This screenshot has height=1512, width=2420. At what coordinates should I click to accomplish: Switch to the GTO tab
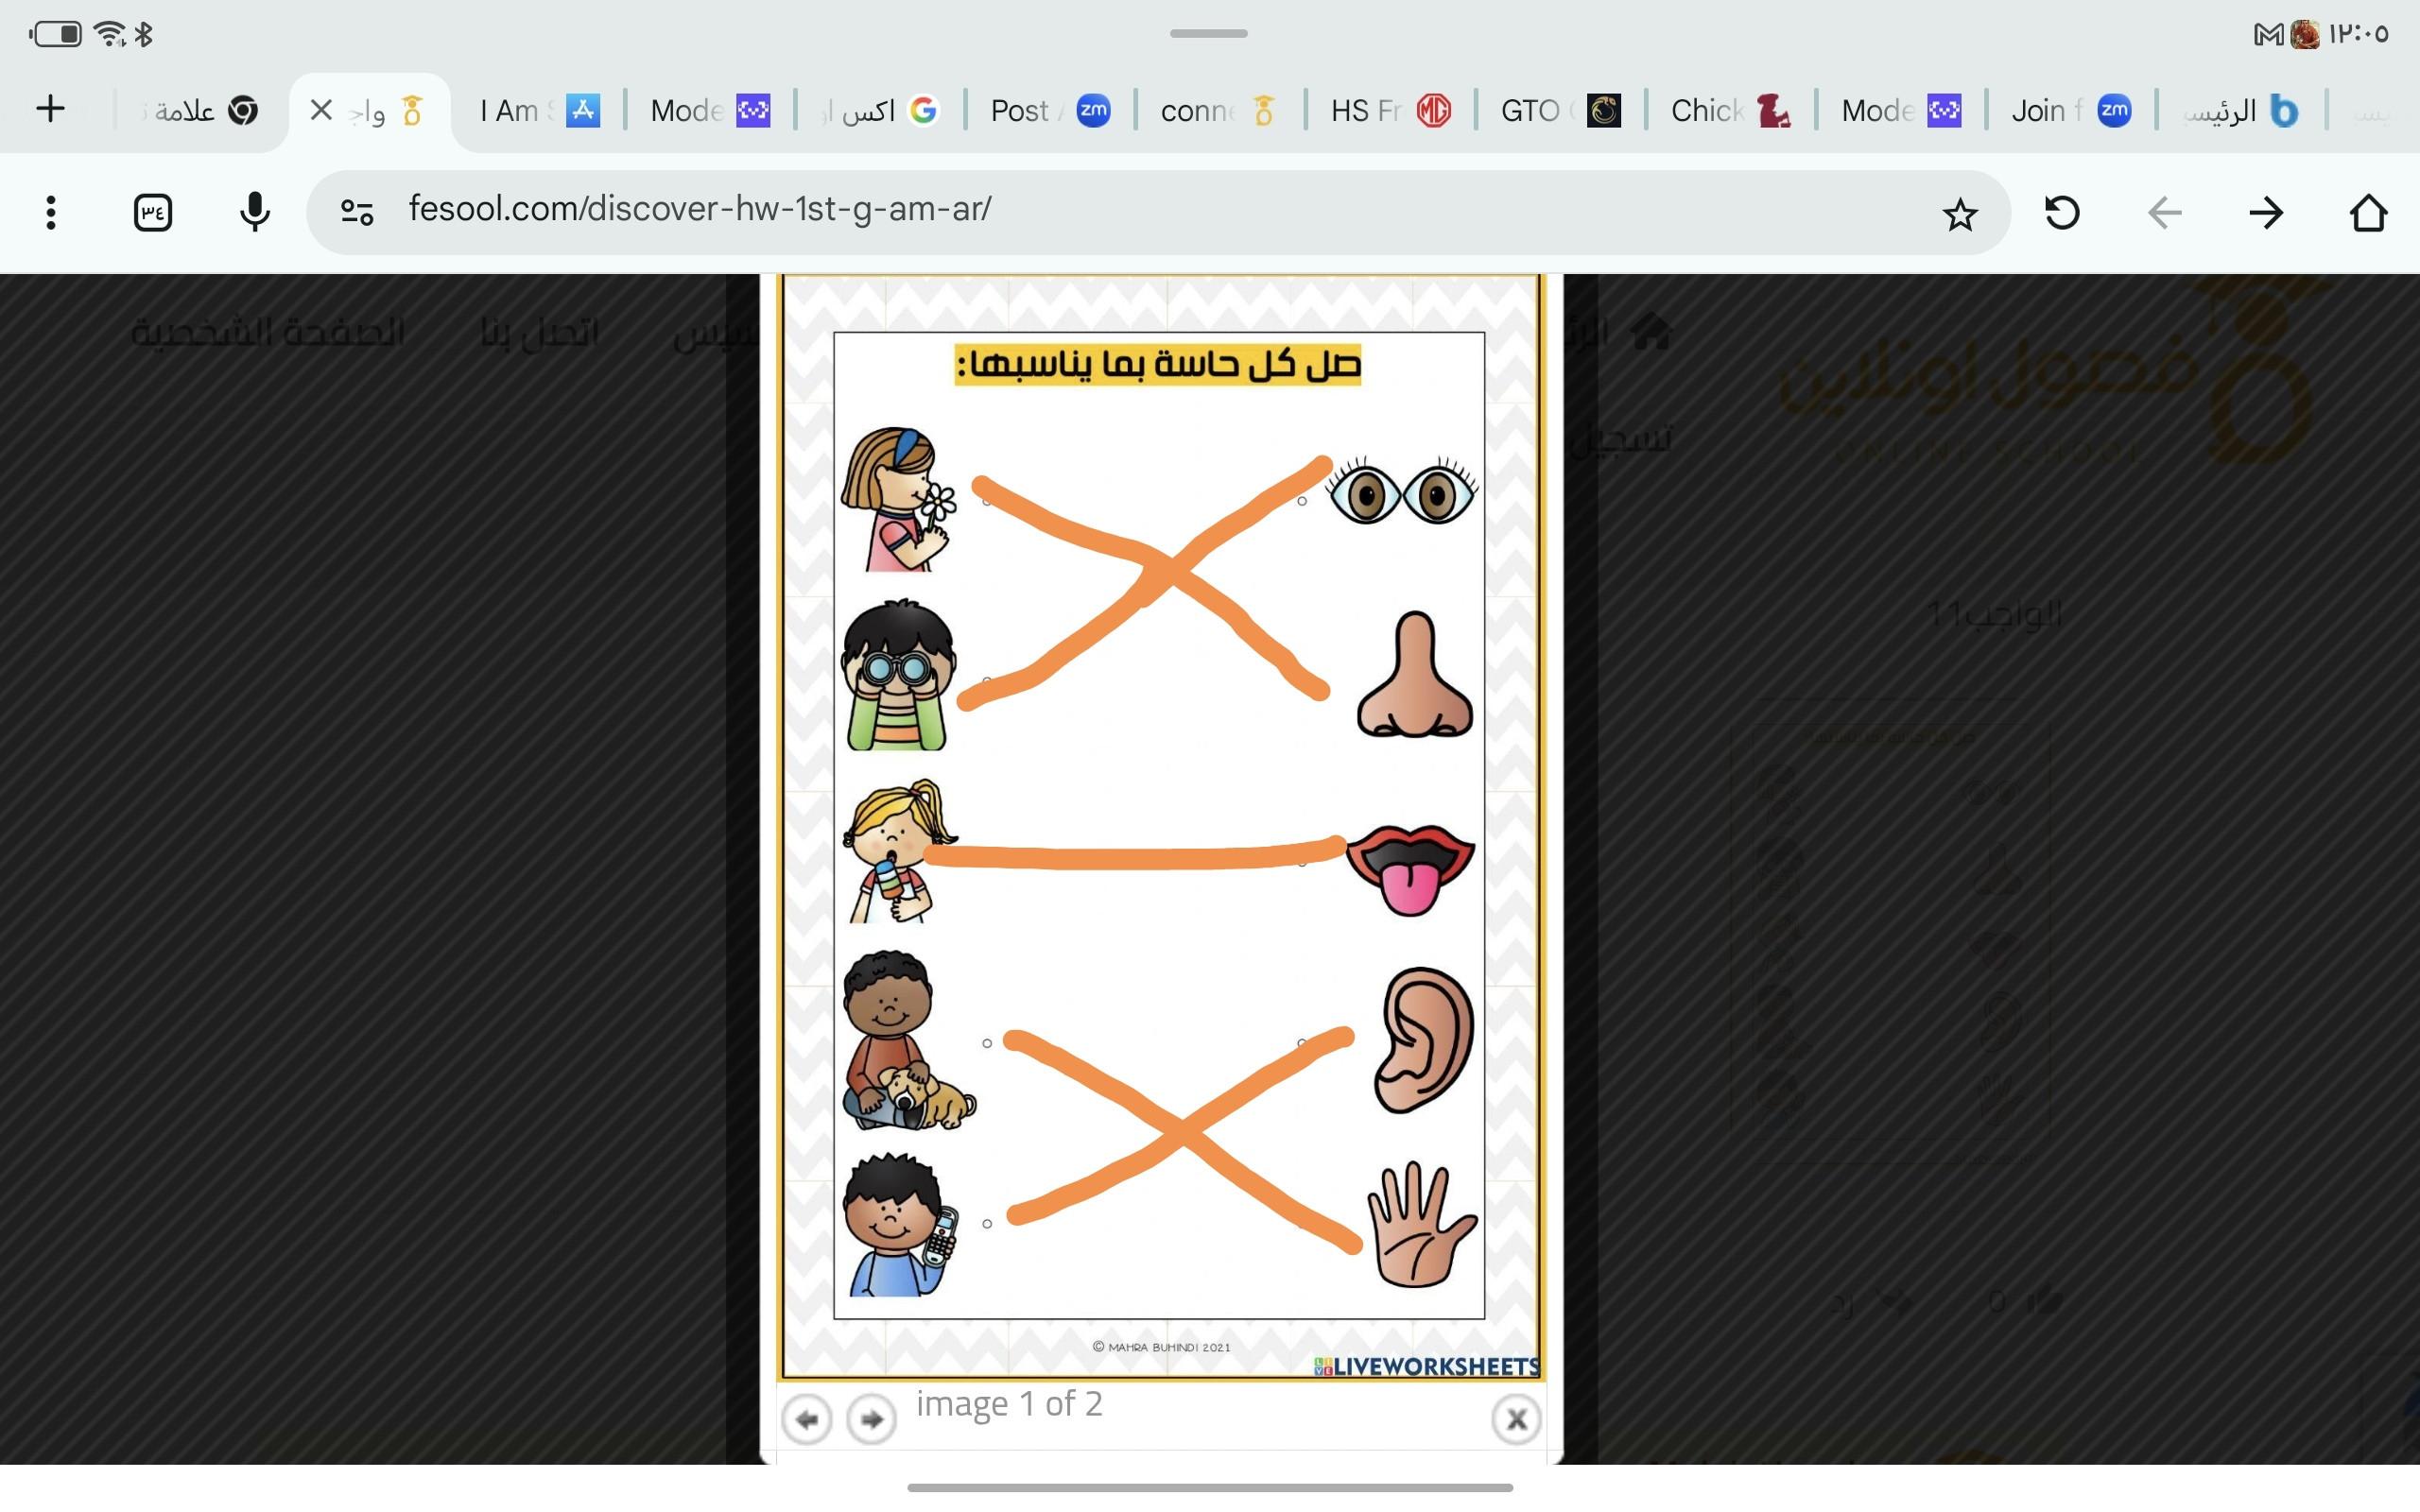pos(1560,110)
